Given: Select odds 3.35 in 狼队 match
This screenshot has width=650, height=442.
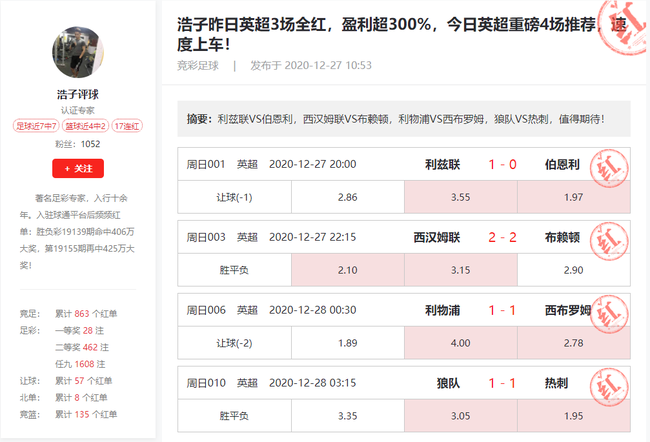Looking at the screenshot, I should (x=347, y=416).
